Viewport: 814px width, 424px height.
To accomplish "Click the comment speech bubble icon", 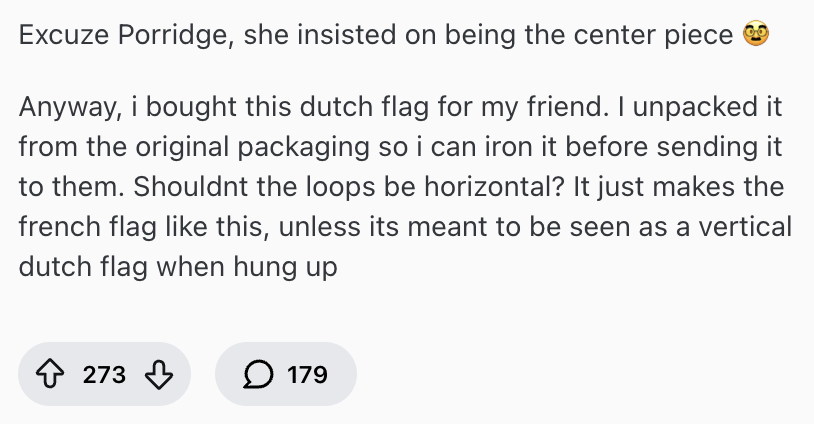I will pos(255,375).
